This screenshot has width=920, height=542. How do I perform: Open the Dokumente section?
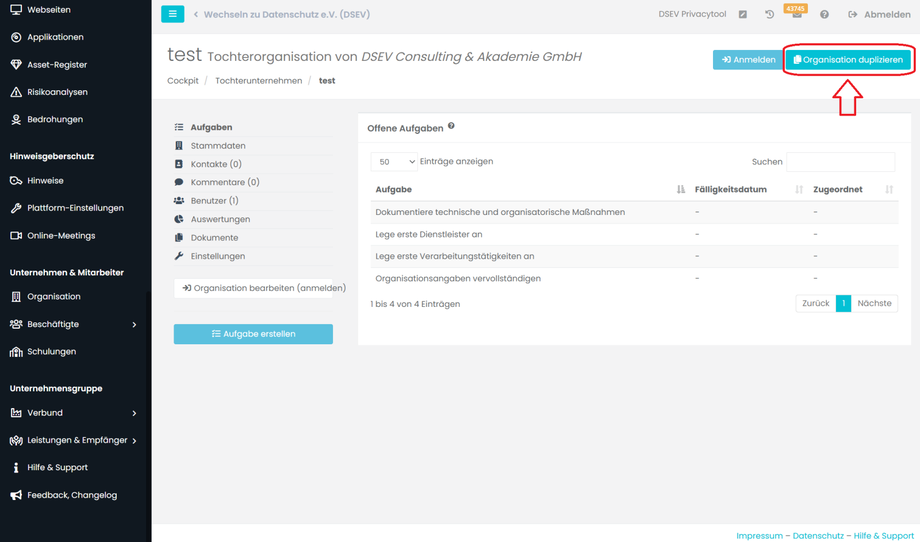pos(214,238)
